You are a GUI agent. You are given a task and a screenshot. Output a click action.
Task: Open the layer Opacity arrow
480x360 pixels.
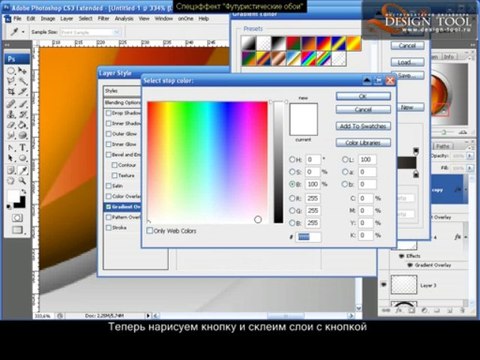click(470, 156)
